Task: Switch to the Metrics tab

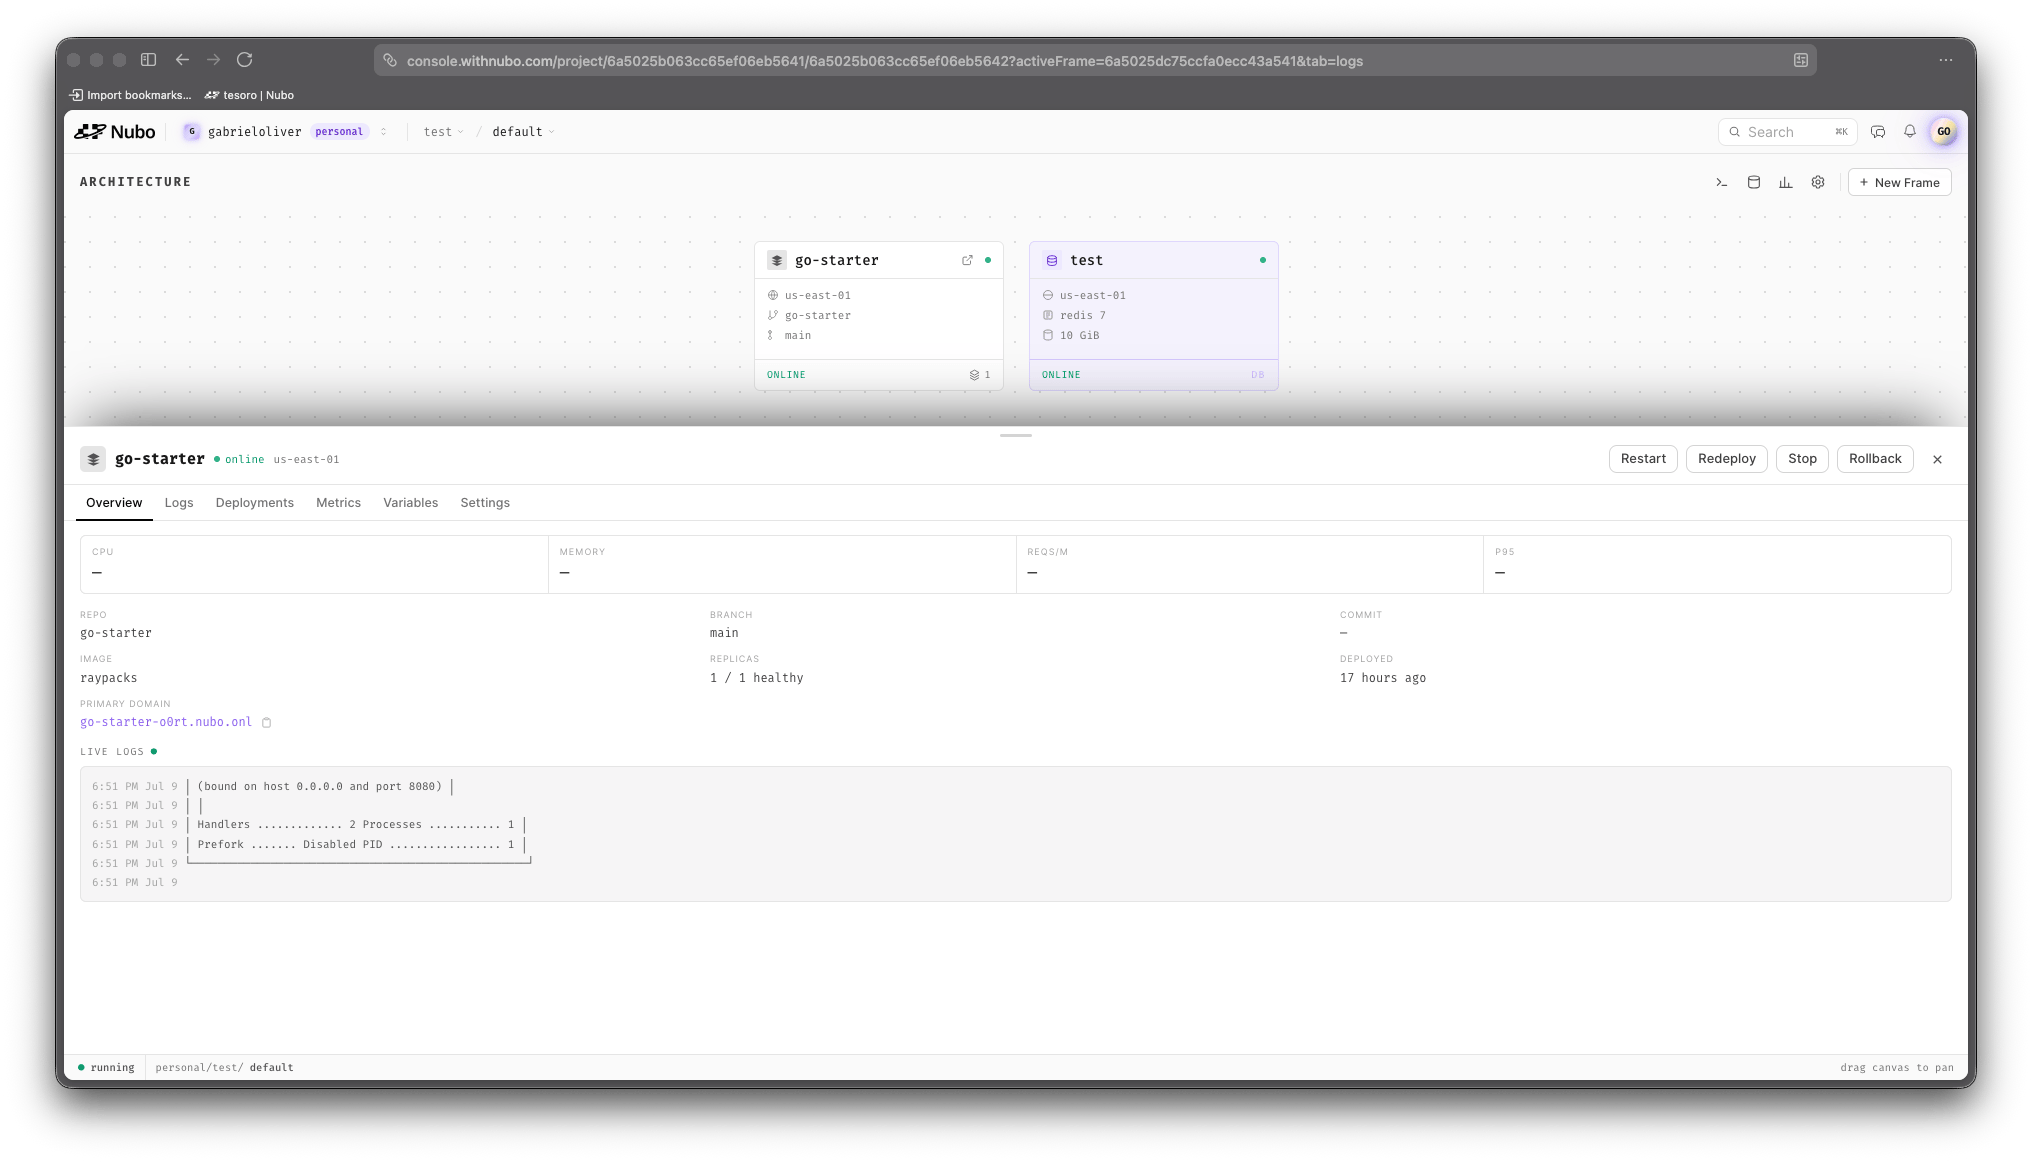Action: coord(338,503)
